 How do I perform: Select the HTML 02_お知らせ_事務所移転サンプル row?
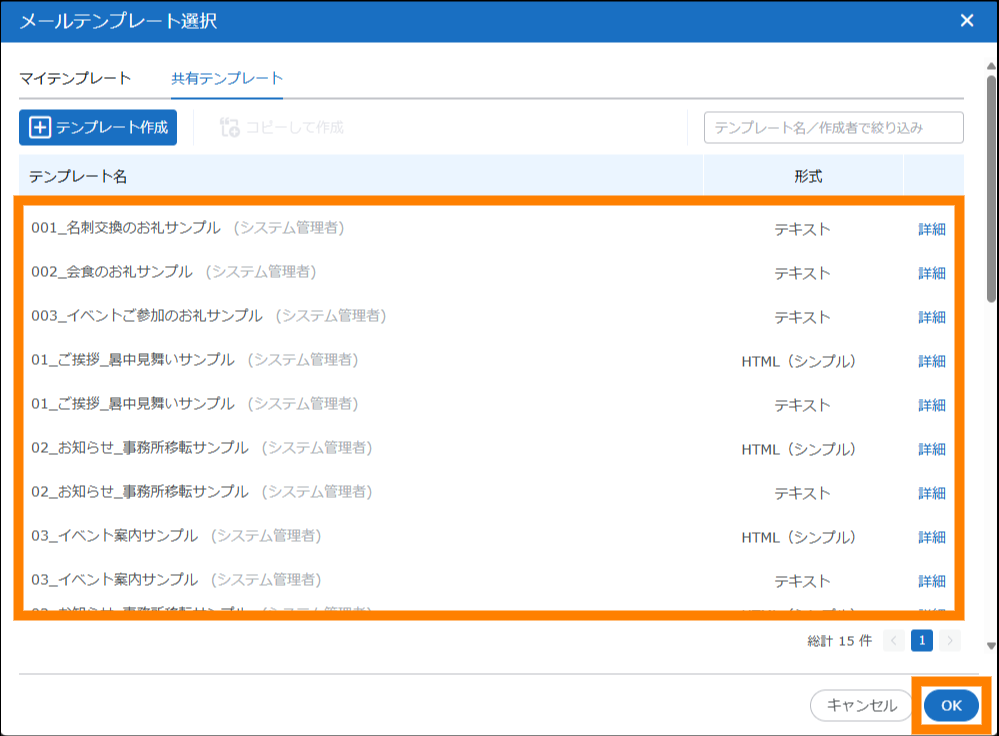pyautogui.click(x=139, y=448)
